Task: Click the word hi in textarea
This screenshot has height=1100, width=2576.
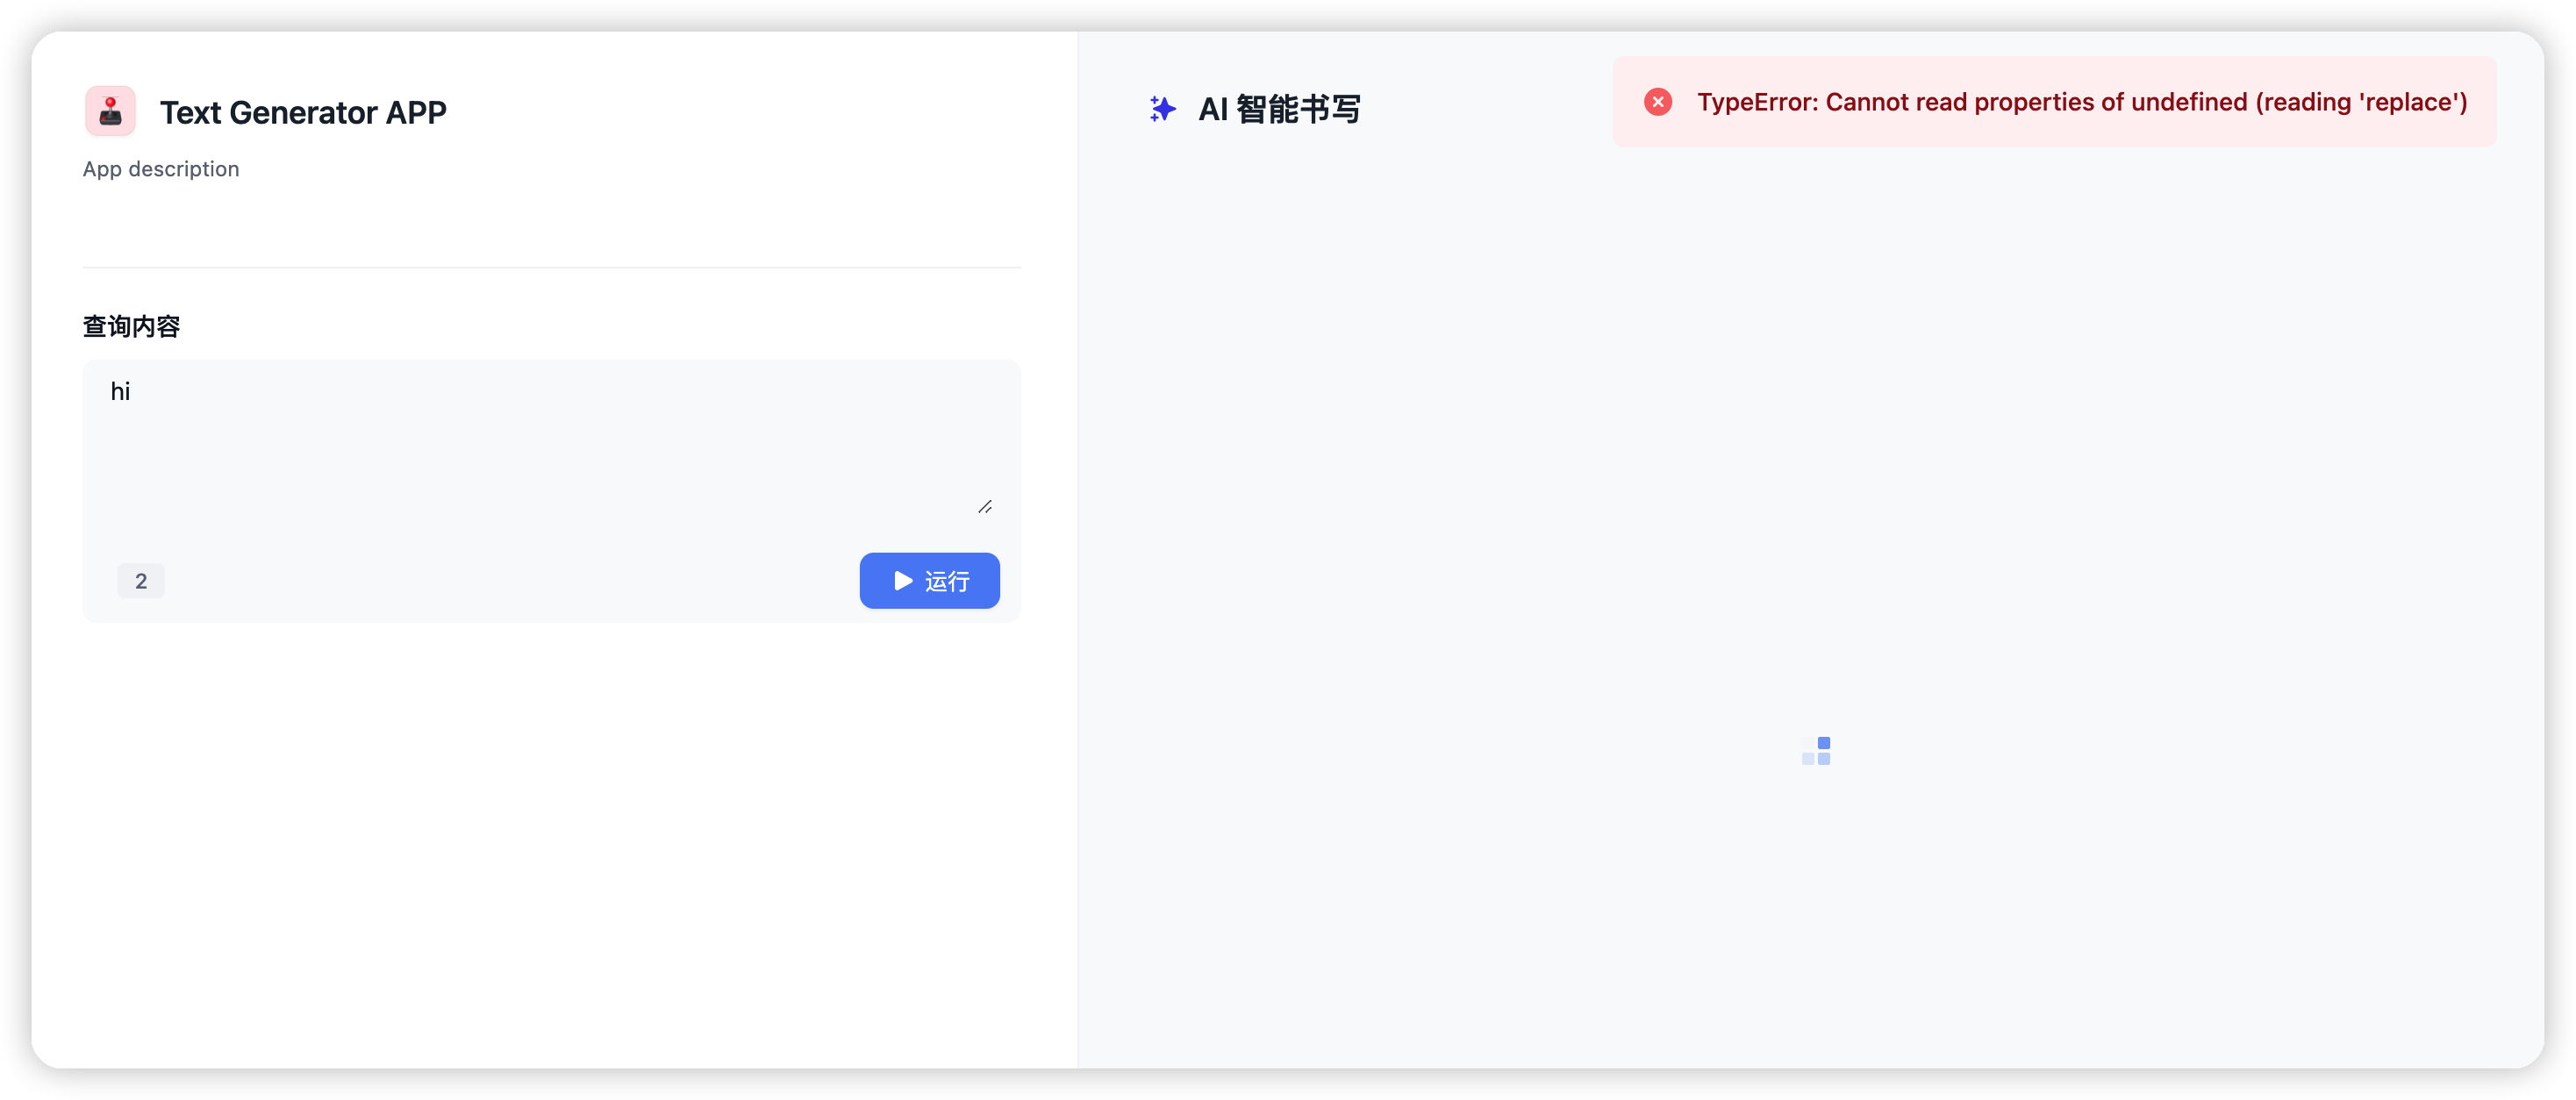Action: coord(120,392)
